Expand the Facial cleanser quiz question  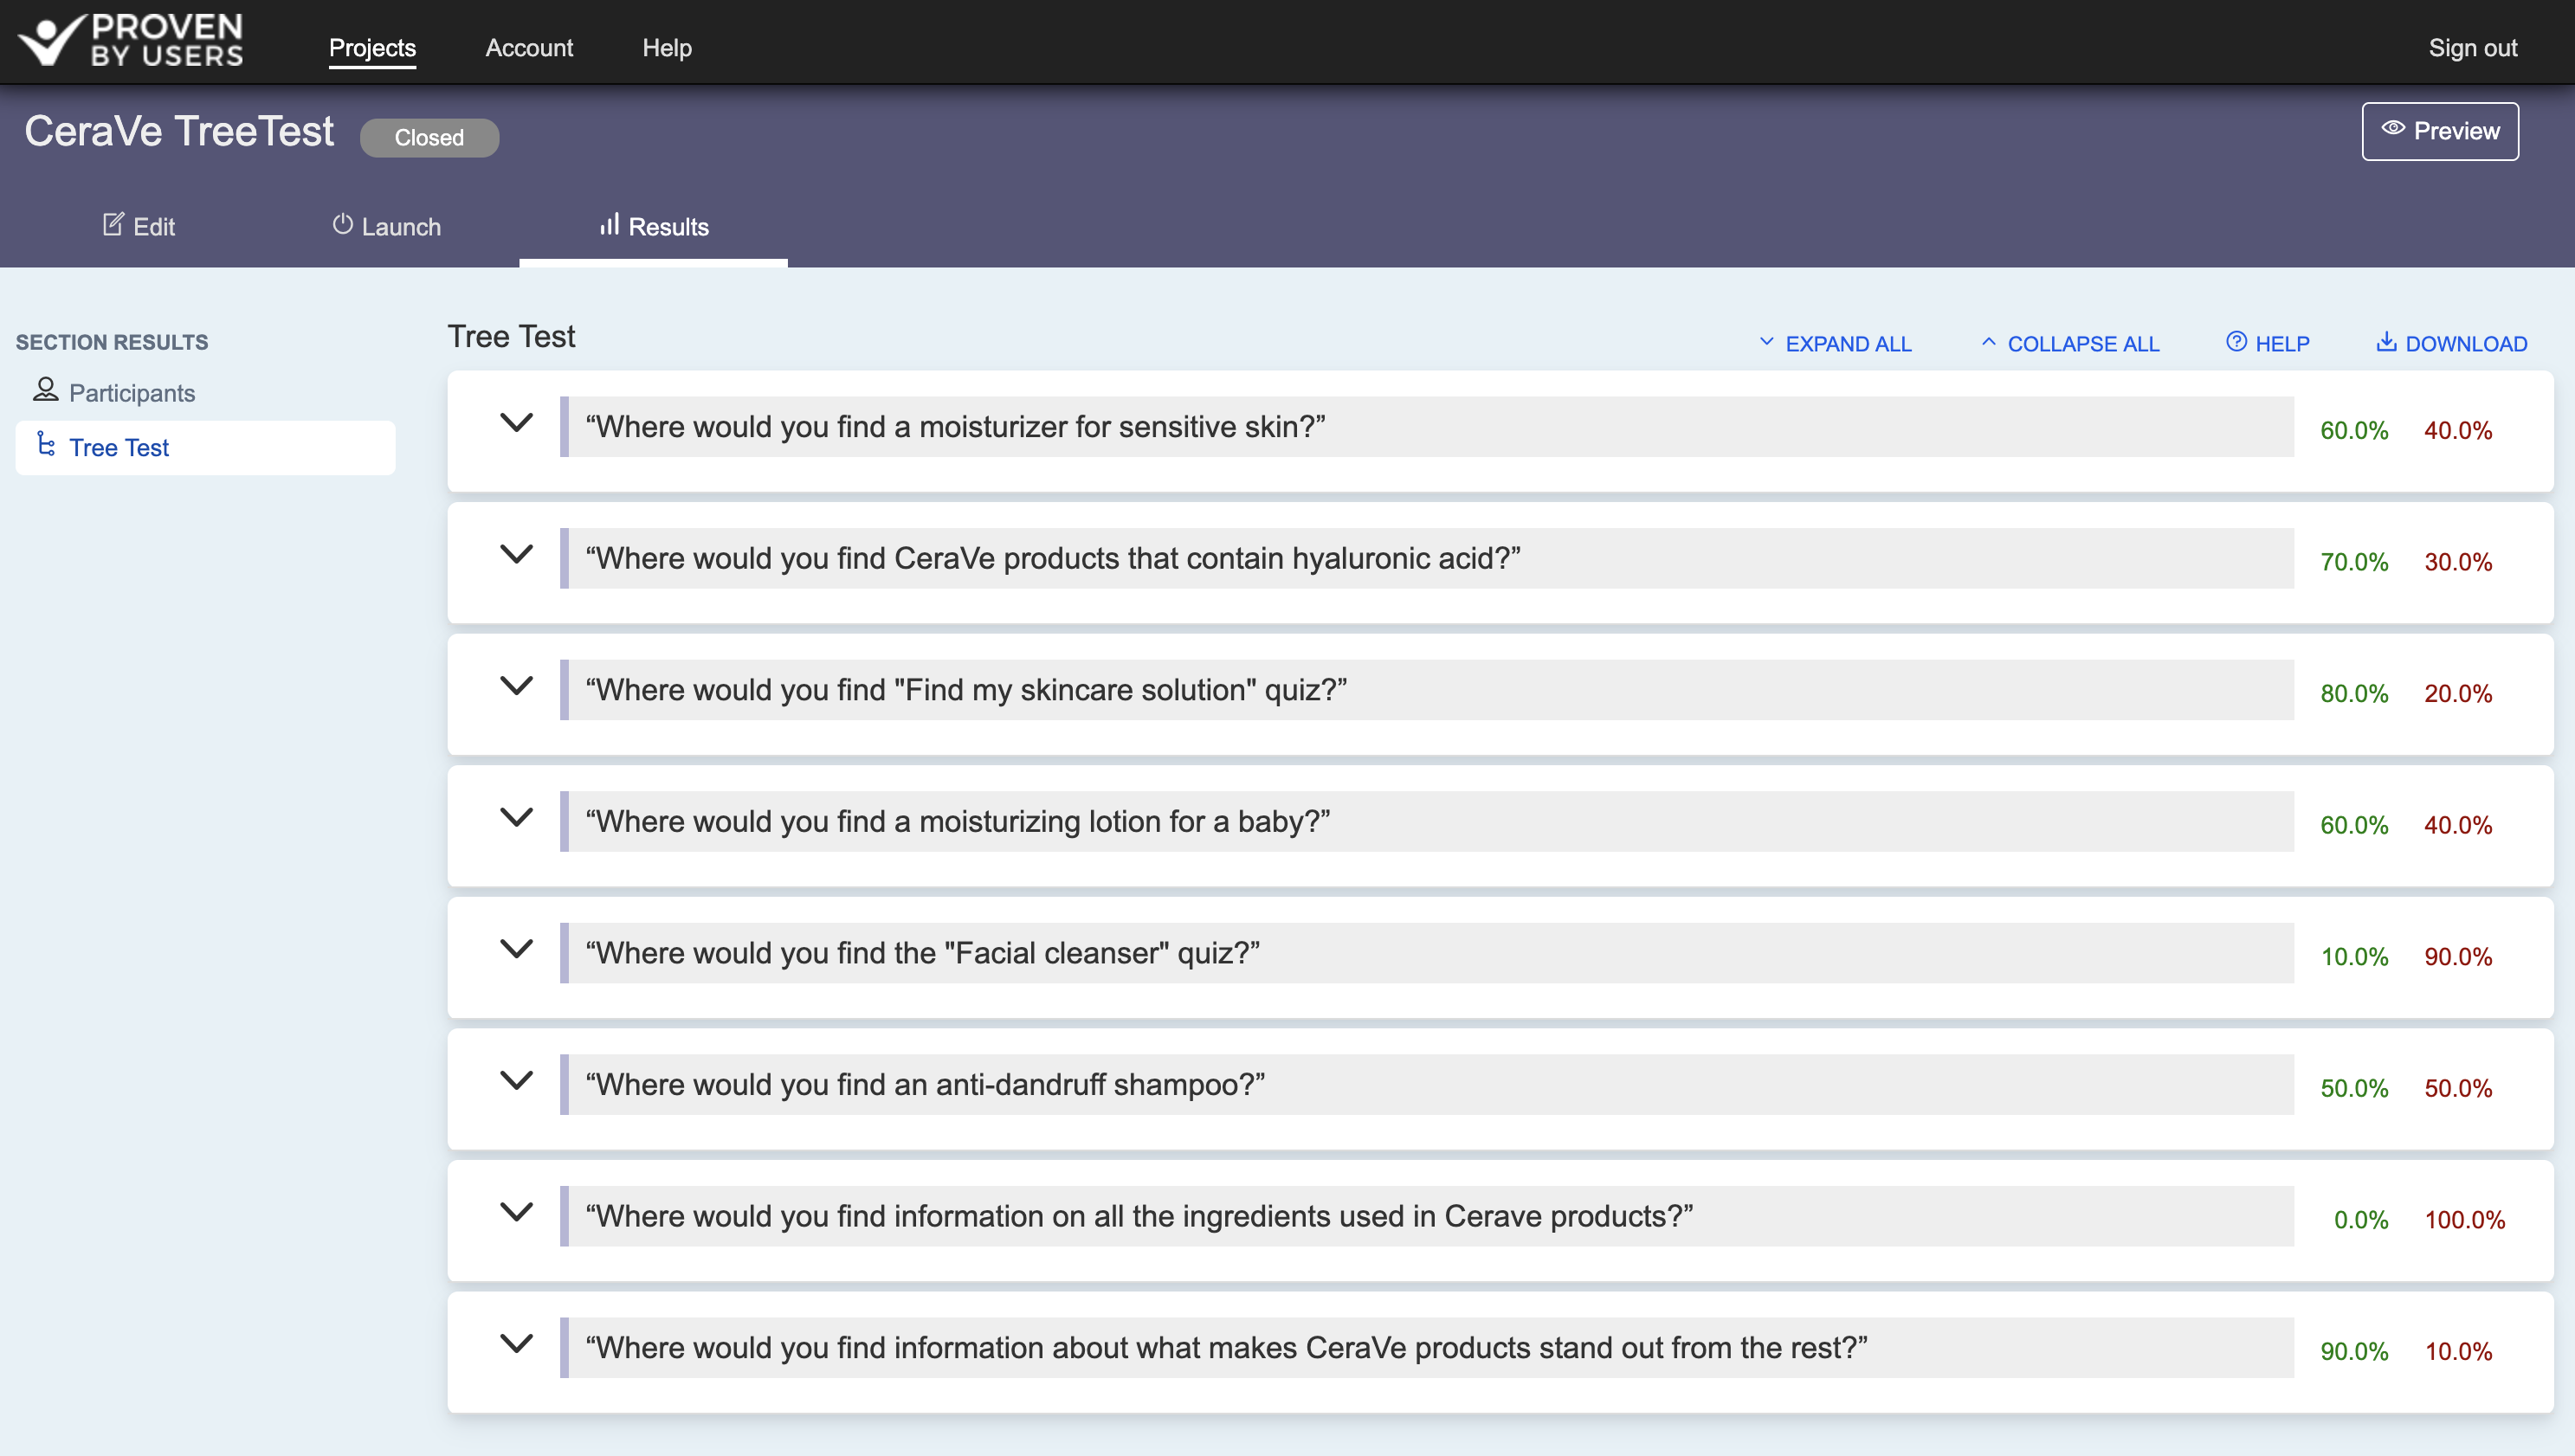pyautogui.click(x=516, y=950)
